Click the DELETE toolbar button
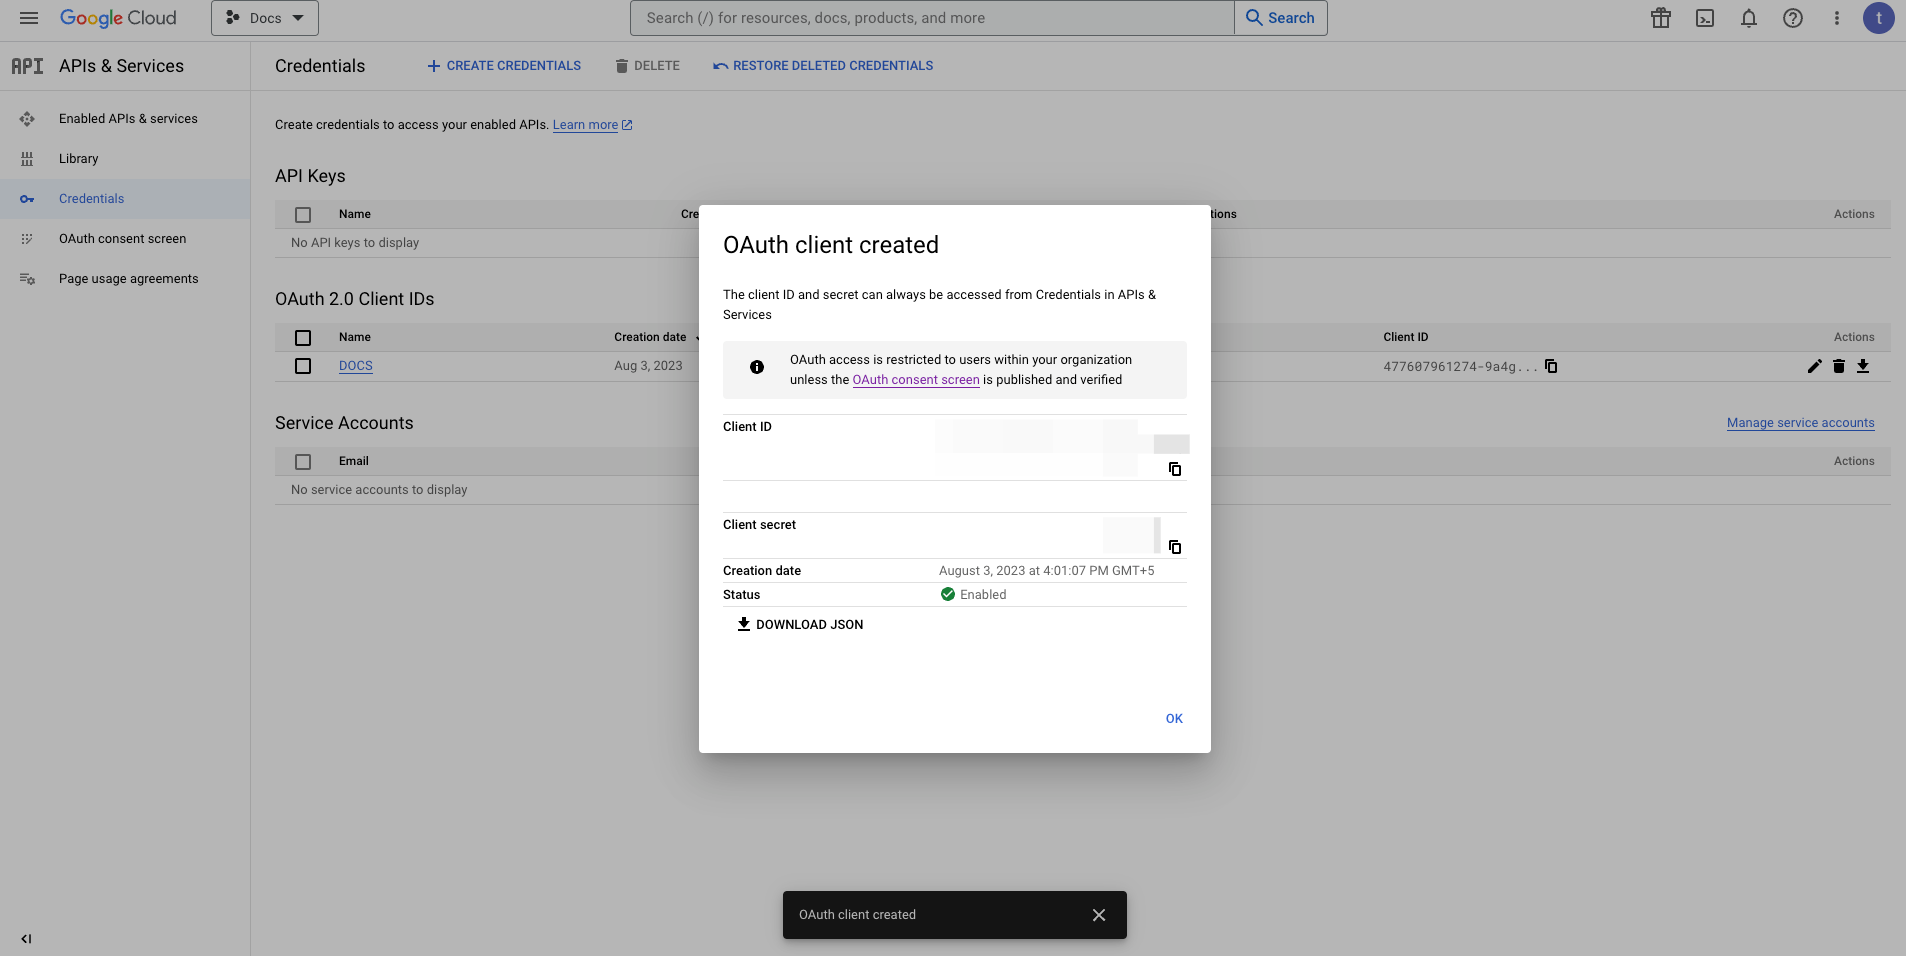 [647, 66]
